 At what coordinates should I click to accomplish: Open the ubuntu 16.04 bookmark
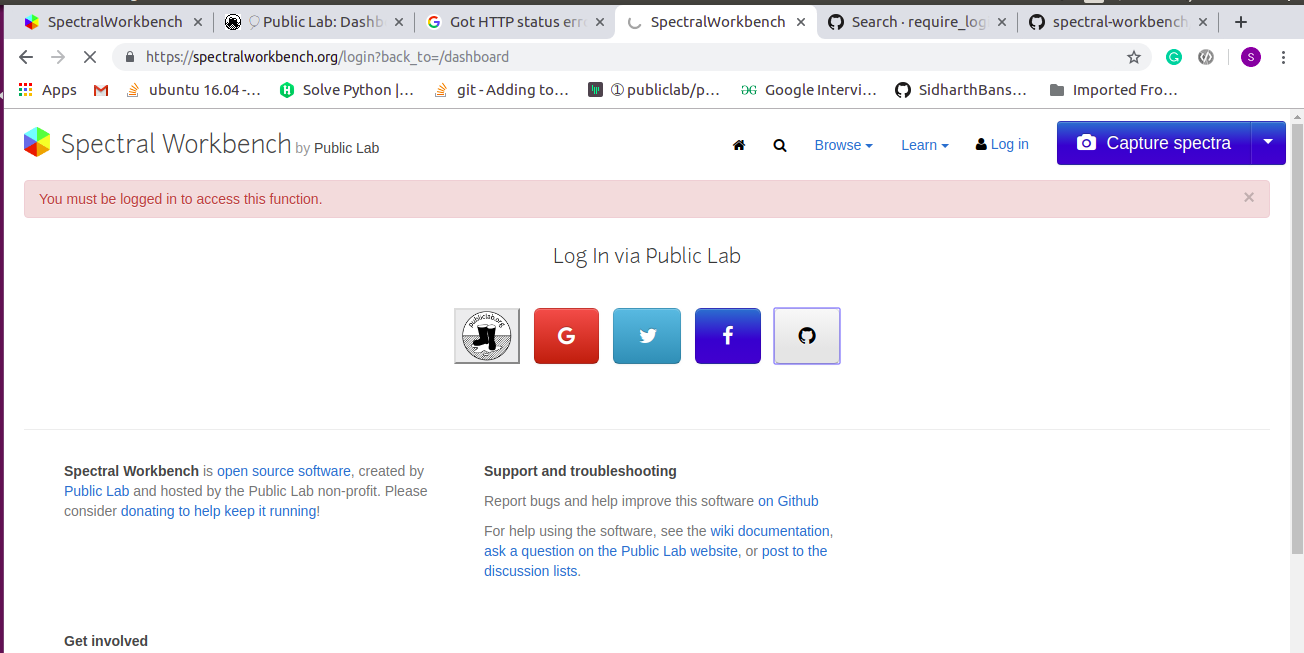pyautogui.click(x=194, y=90)
